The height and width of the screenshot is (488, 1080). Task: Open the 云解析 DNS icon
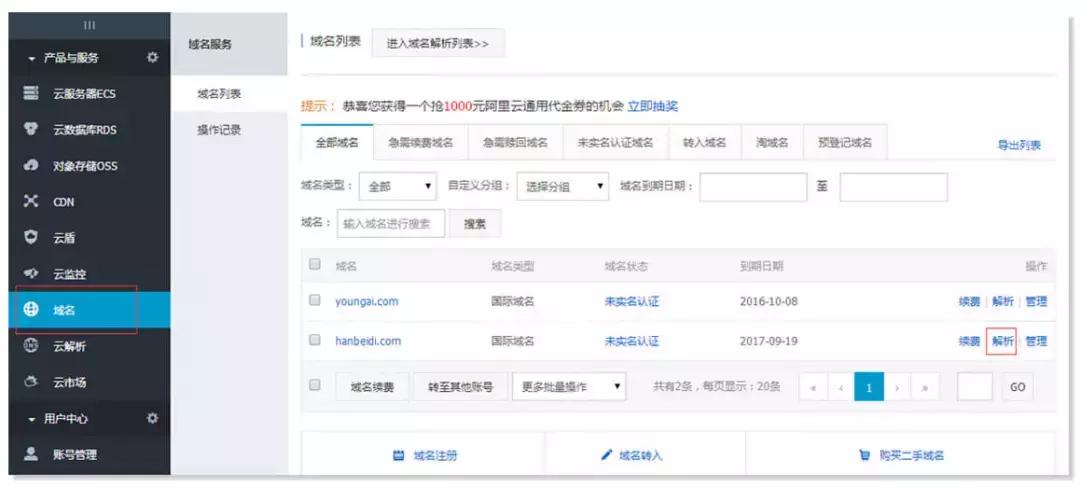(x=31, y=346)
